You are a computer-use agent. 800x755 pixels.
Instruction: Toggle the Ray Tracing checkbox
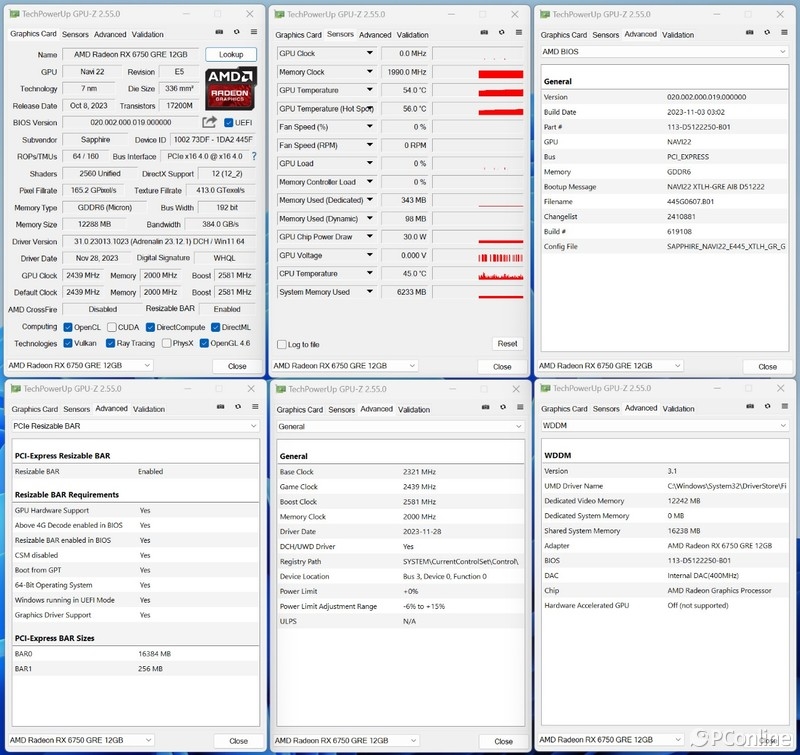[x=121, y=343]
